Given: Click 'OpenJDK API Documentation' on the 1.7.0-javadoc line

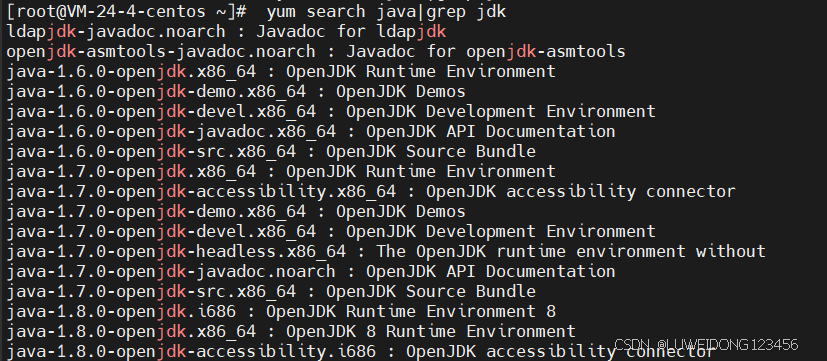Looking at the screenshot, I should [491, 272].
